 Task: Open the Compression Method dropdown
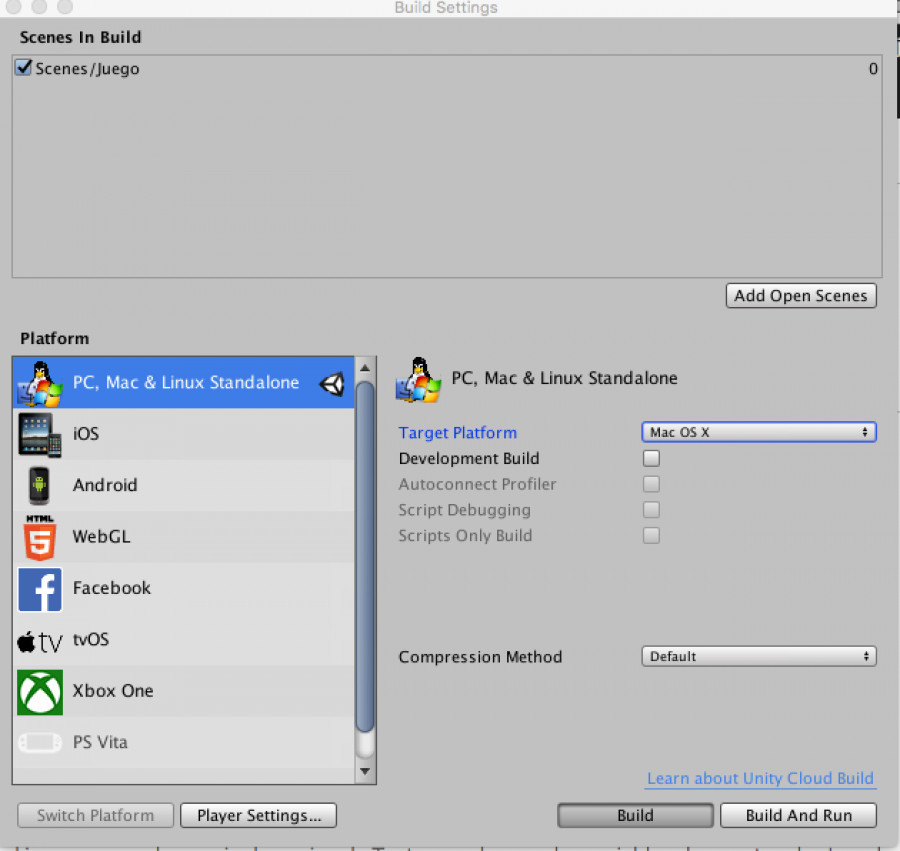pyautogui.click(x=758, y=656)
